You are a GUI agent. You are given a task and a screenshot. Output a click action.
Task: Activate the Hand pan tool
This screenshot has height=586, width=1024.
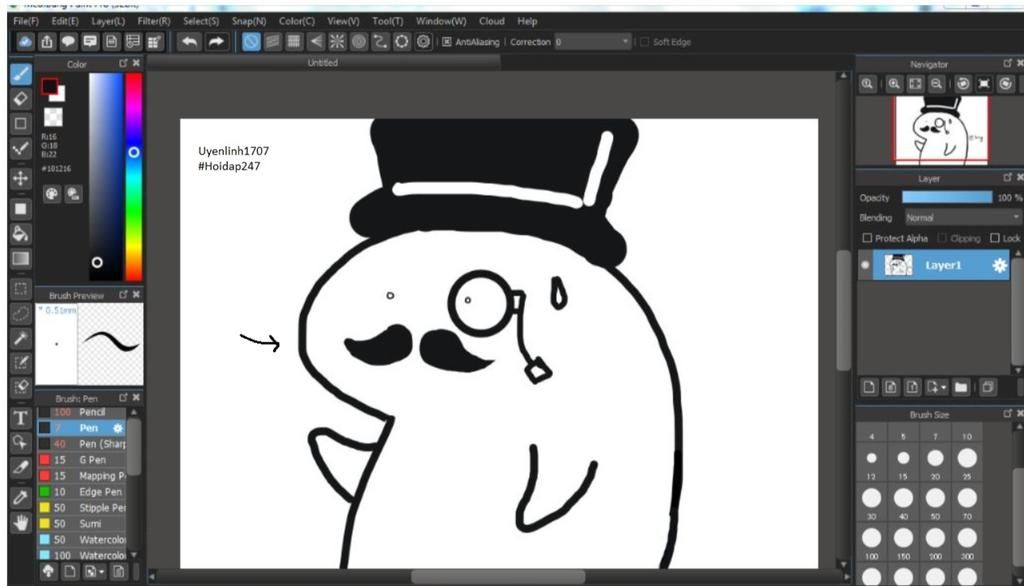tap(21, 523)
